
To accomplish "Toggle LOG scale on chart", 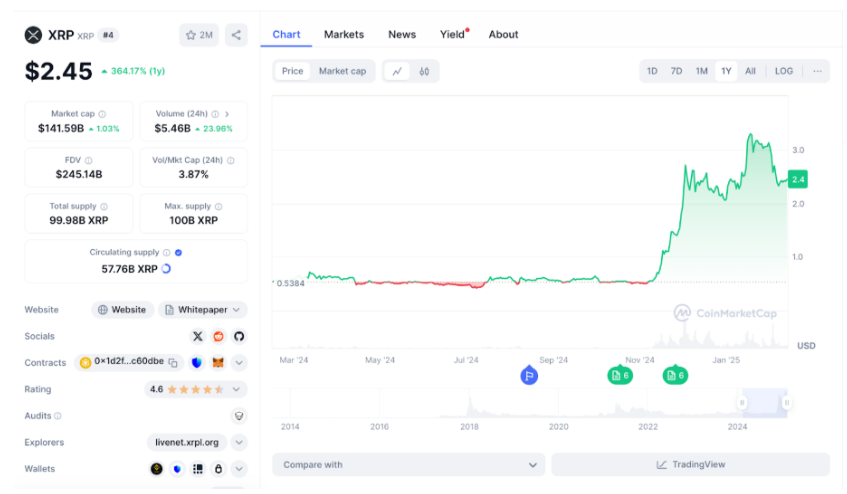I will (x=784, y=71).
